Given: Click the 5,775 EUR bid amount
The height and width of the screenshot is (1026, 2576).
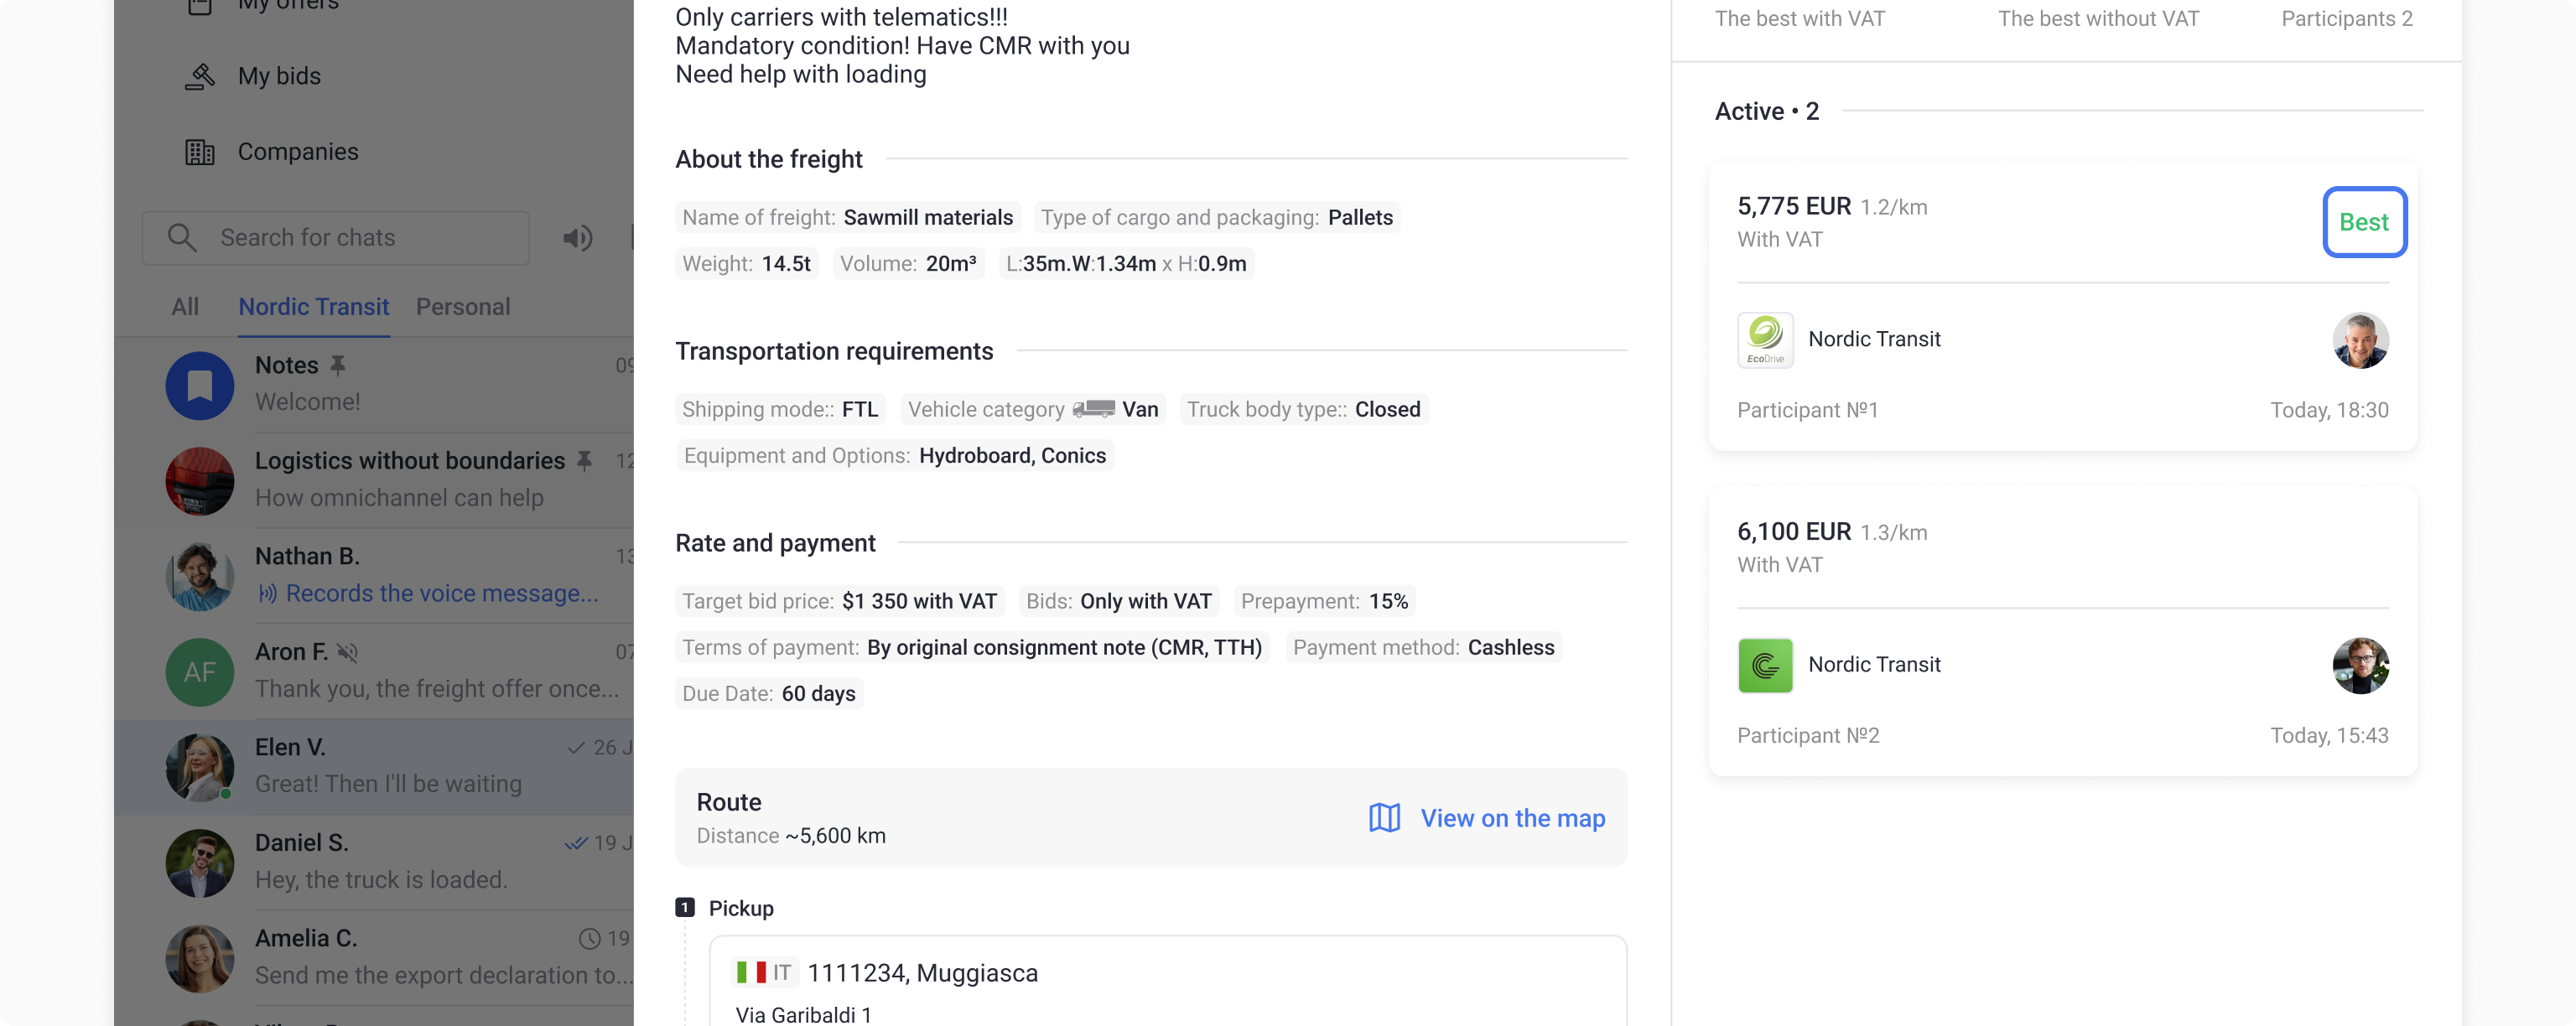Looking at the screenshot, I should click(1794, 207).
